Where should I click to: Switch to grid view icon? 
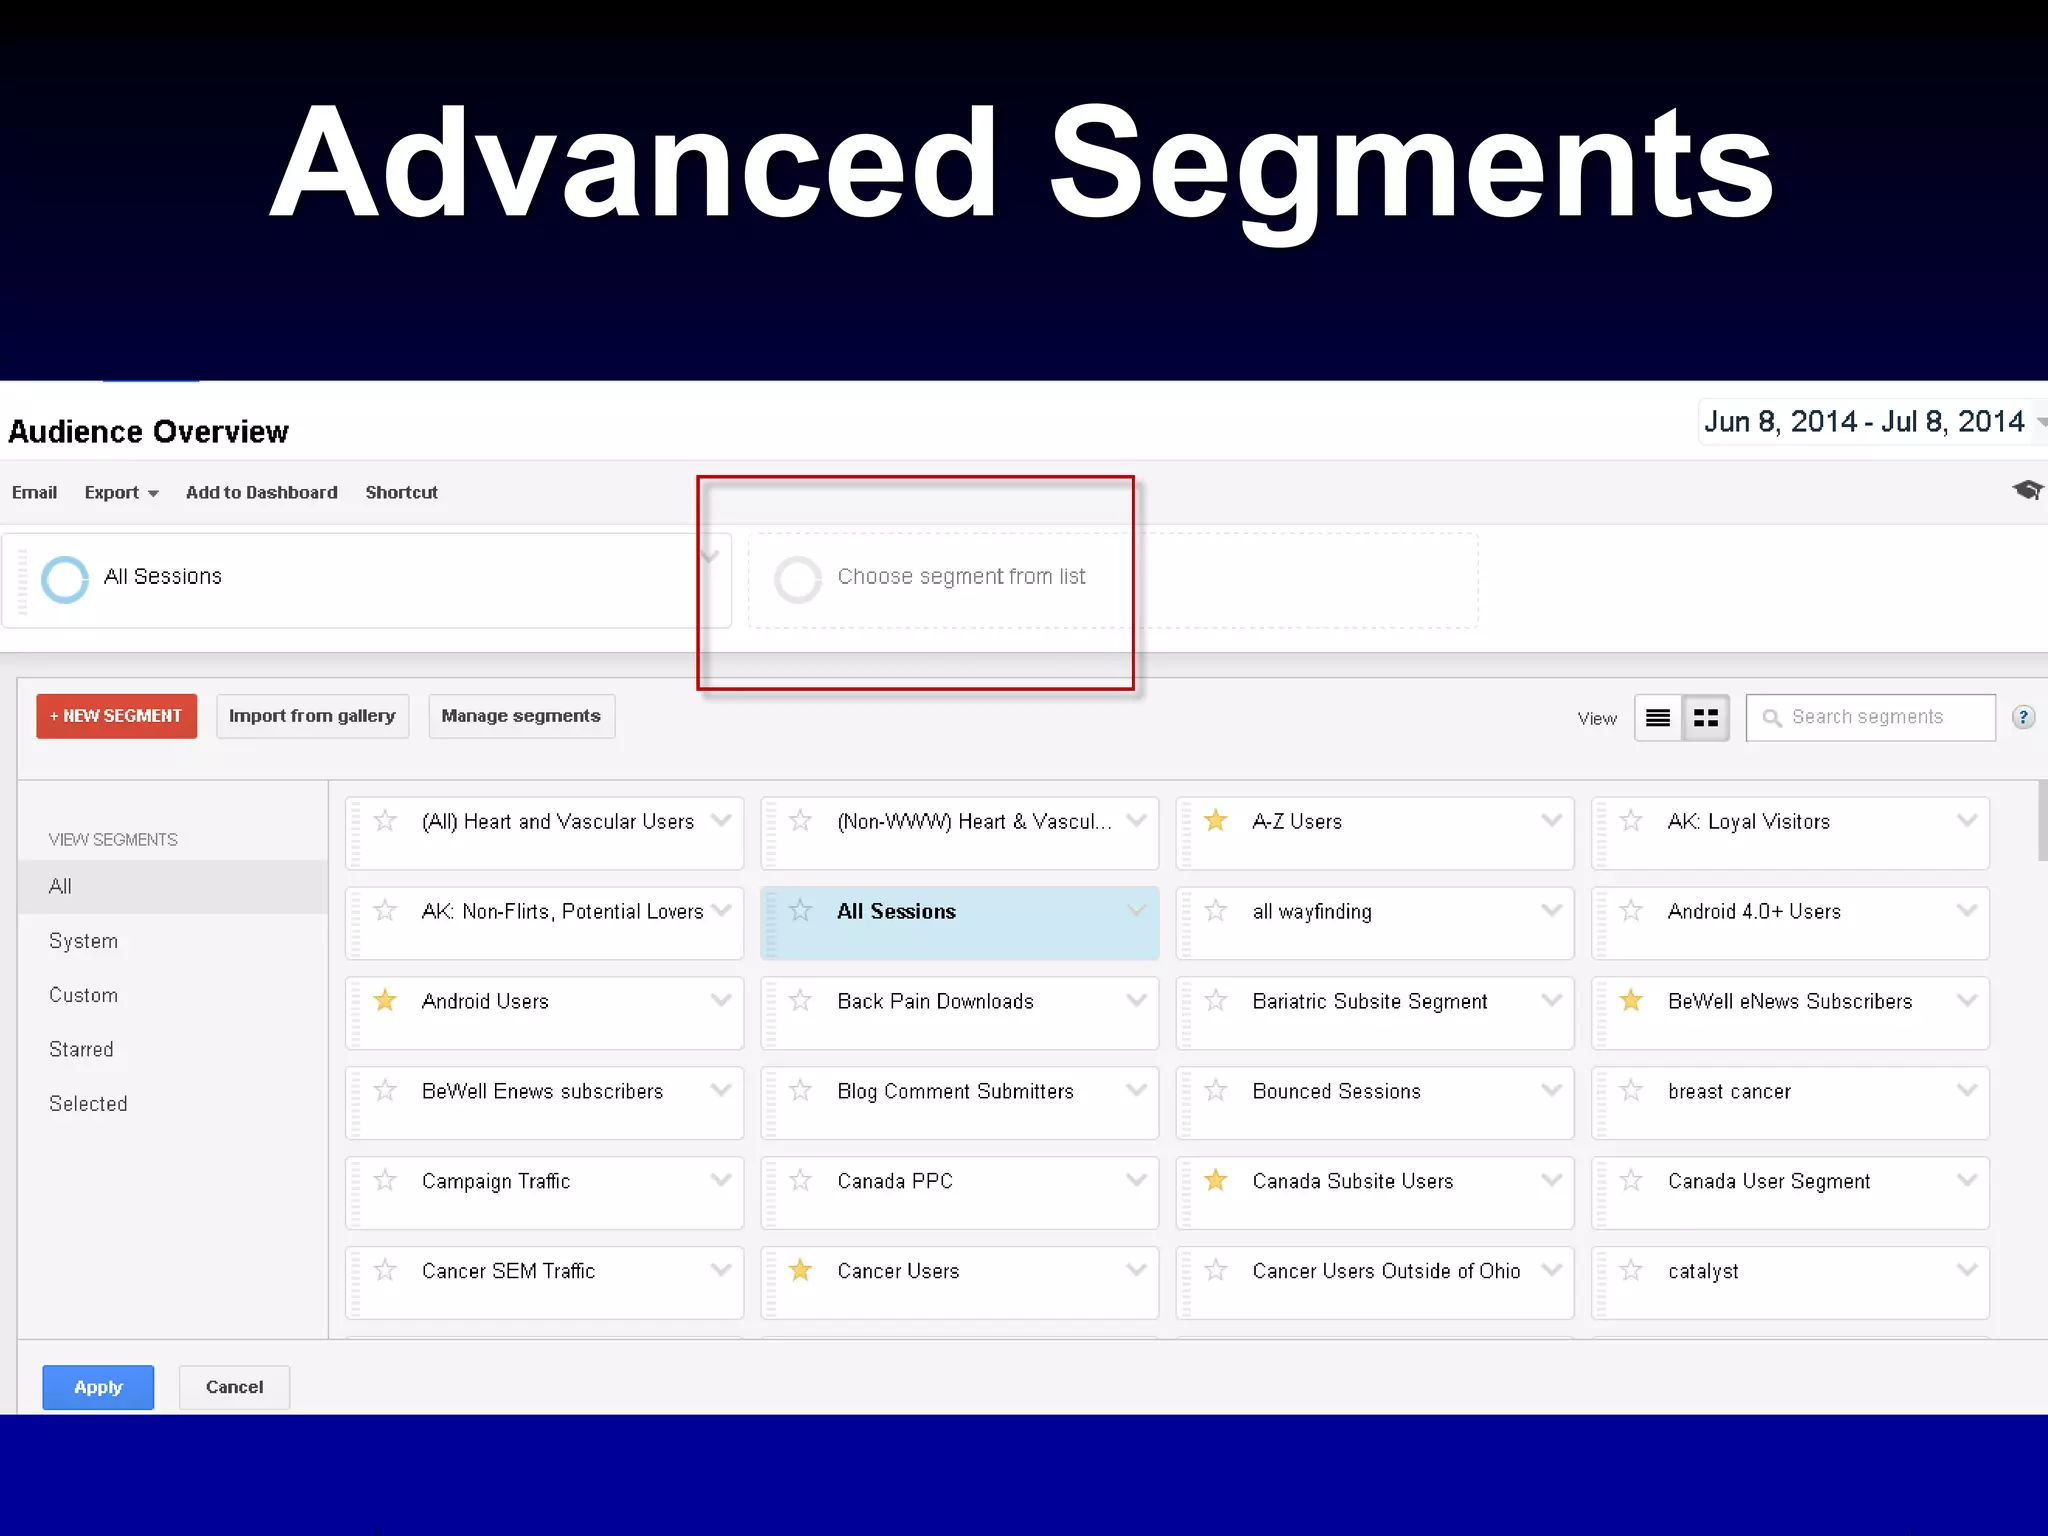(1706, 718)
